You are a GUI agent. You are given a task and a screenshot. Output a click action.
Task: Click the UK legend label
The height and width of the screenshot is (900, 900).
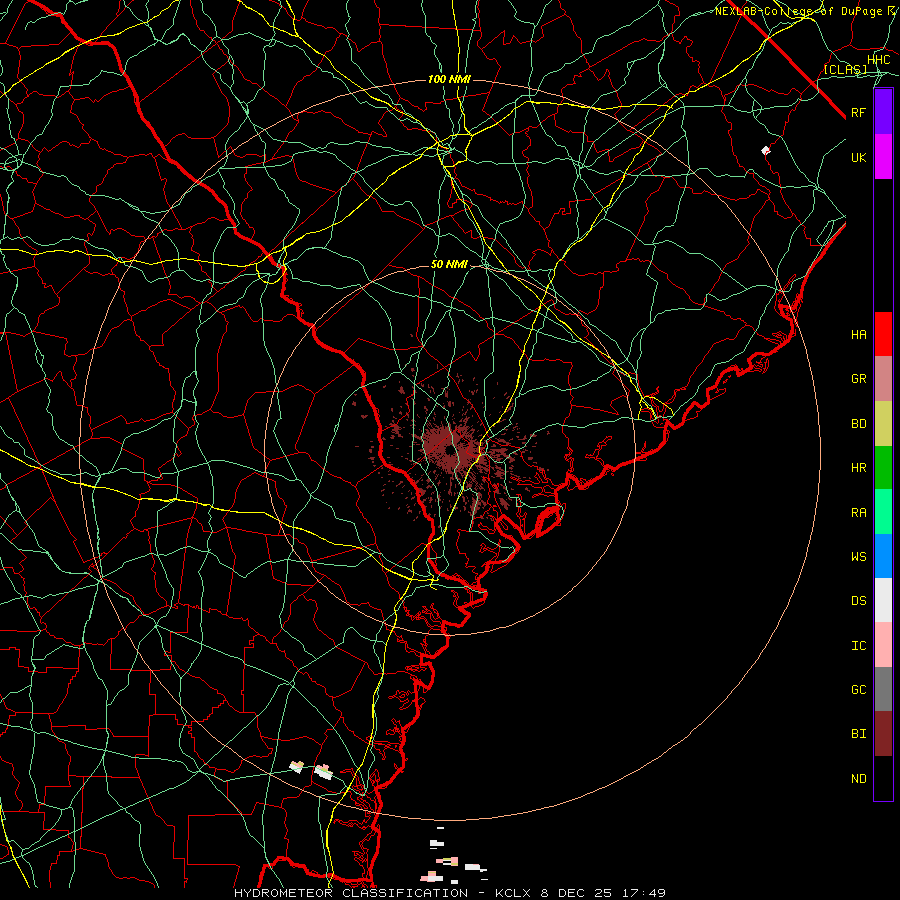pos(858,157)
